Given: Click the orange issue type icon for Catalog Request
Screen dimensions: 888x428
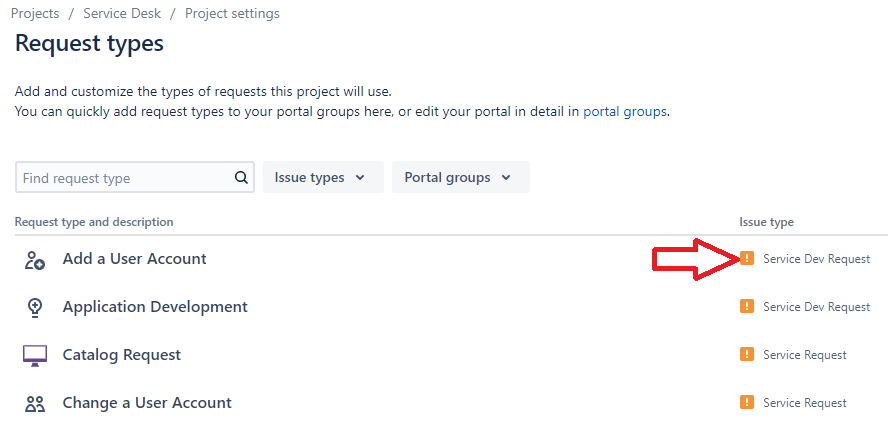Looking at the screenshot, I should (747, 354).
